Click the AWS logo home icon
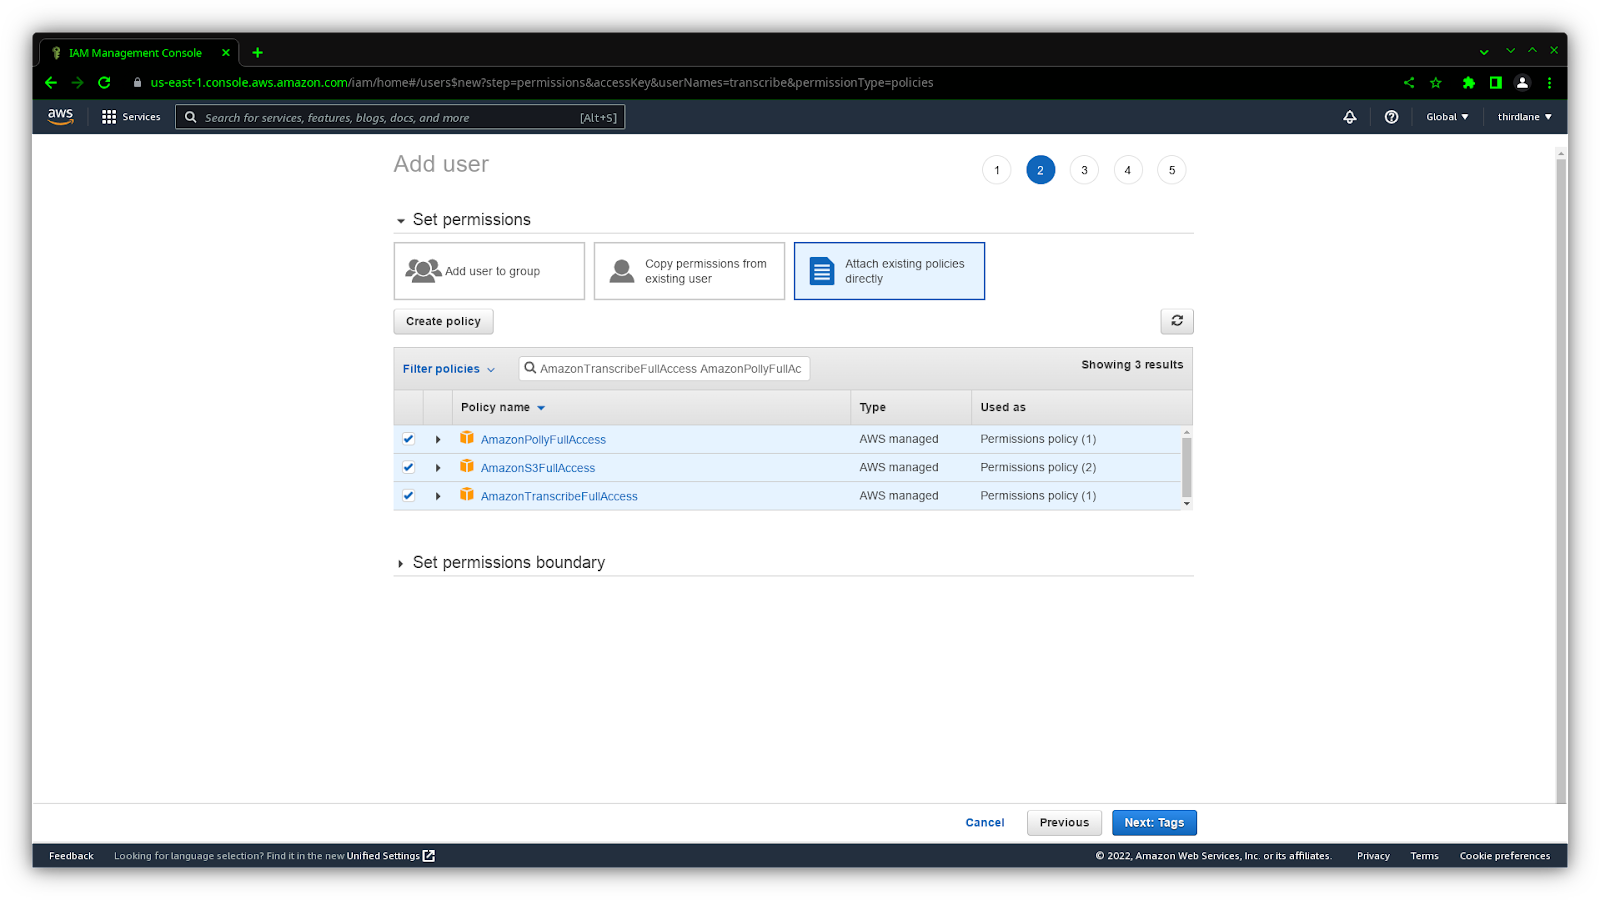The width and height of the screenshot is (1600, 900). (x=60, y=116)
